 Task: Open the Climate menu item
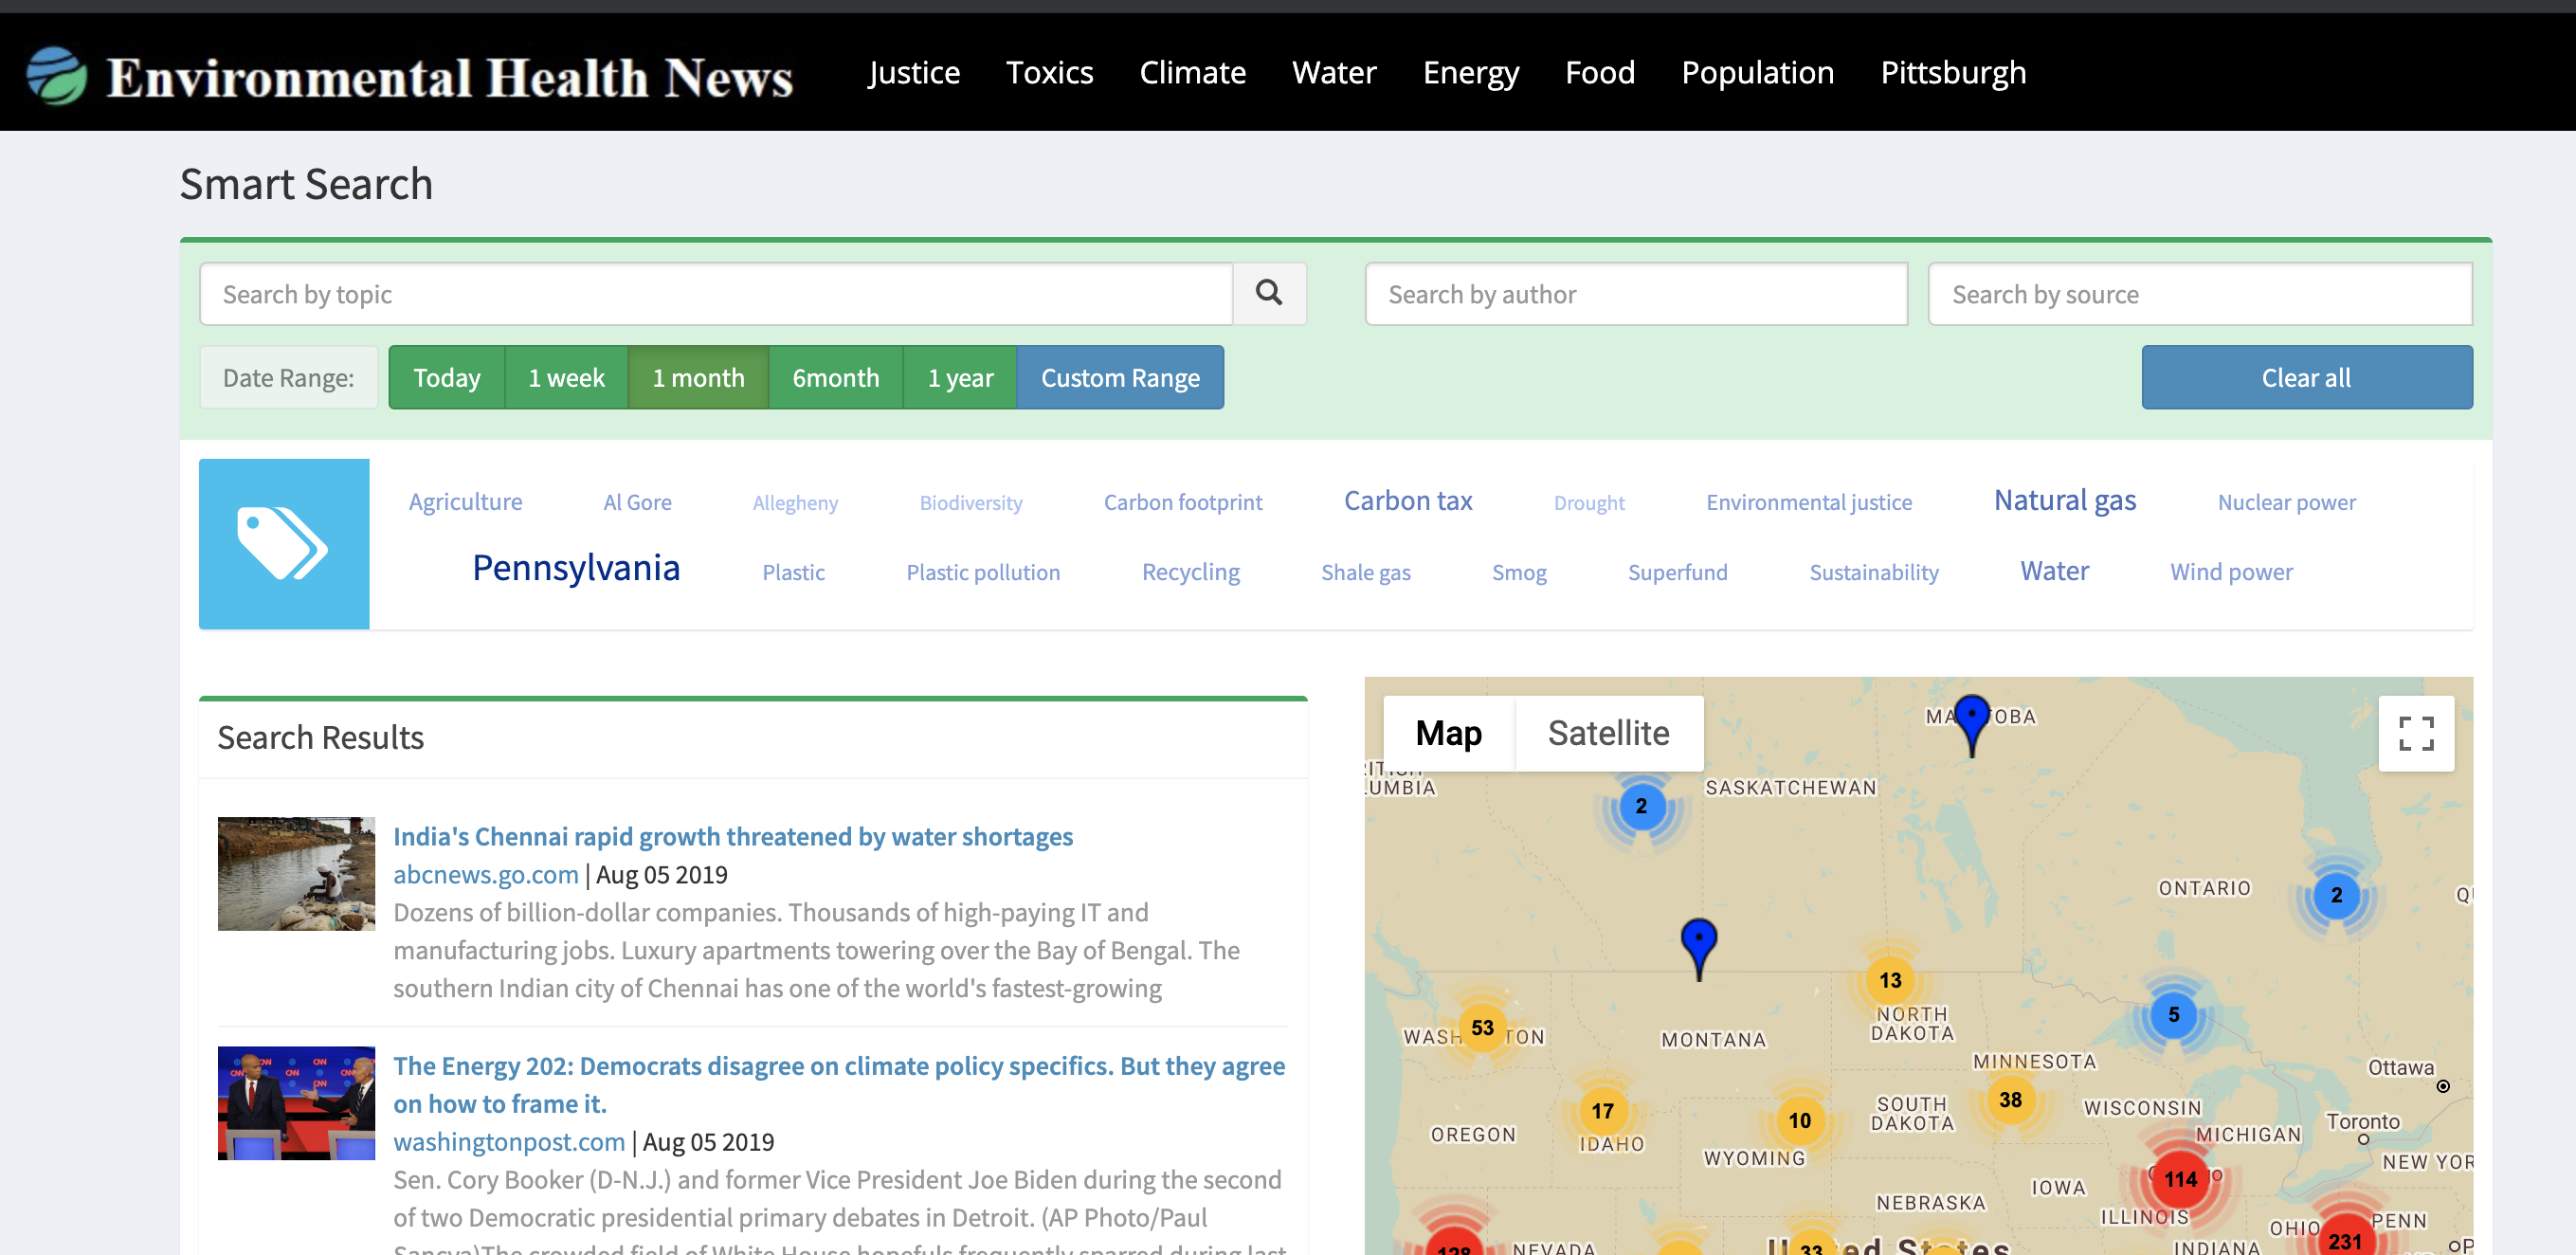(1192, 72)
